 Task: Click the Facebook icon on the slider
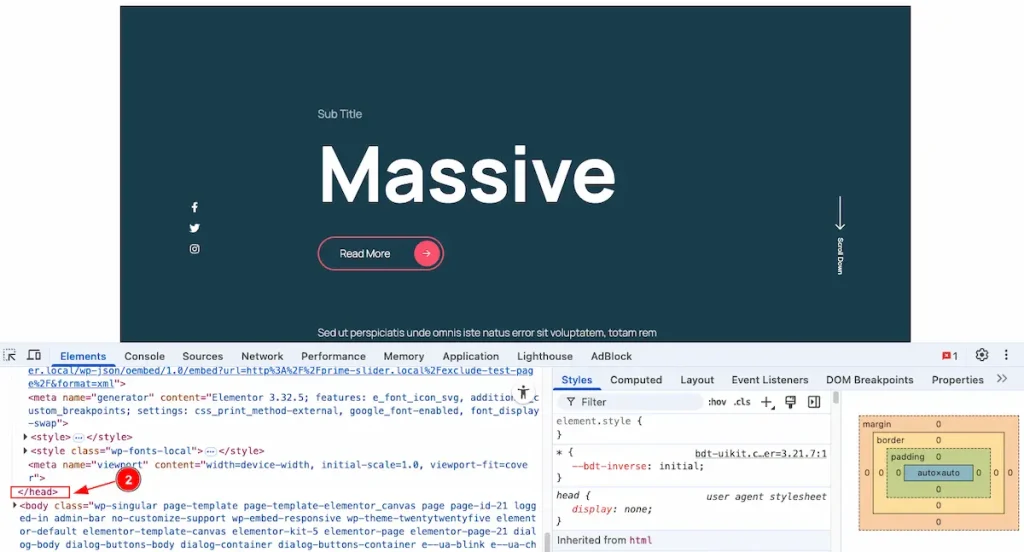pyautogui.click(x=195, y=207)
